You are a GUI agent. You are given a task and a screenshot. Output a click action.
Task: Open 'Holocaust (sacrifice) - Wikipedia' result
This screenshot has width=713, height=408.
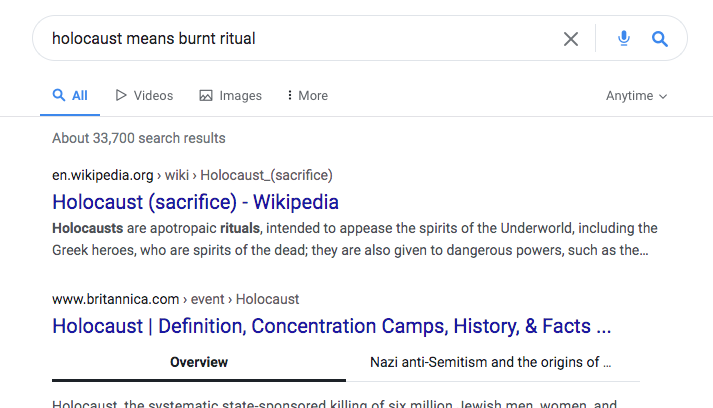196,202
